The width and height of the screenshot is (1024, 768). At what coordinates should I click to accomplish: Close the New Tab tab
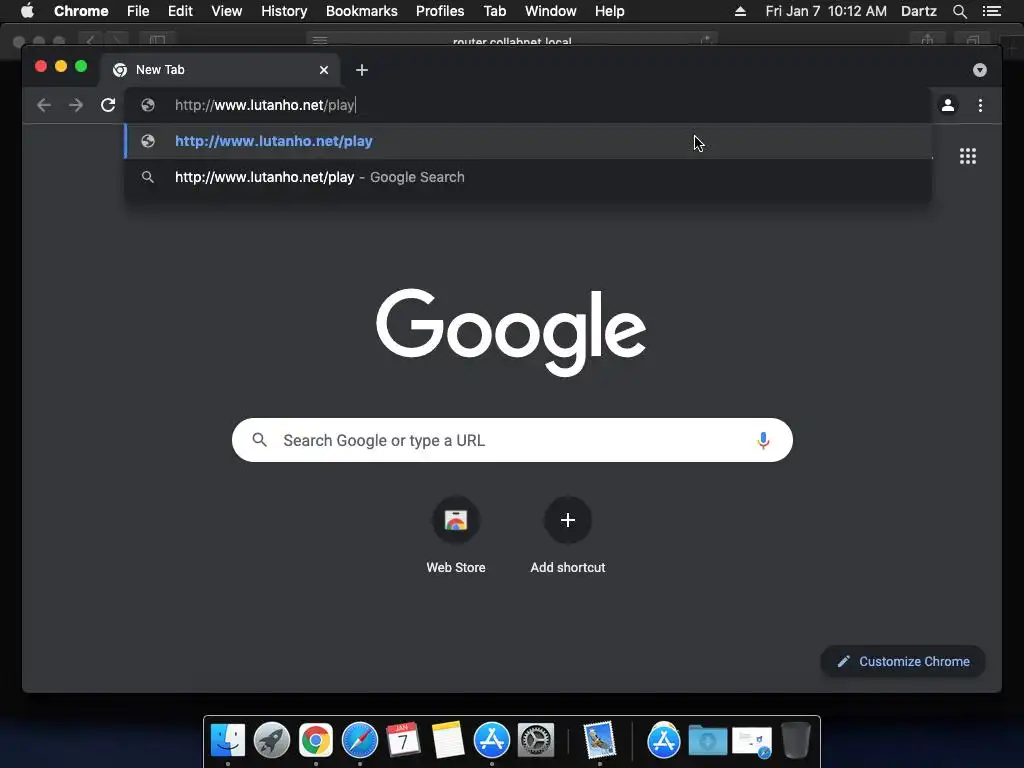click(x=324, y=70)
